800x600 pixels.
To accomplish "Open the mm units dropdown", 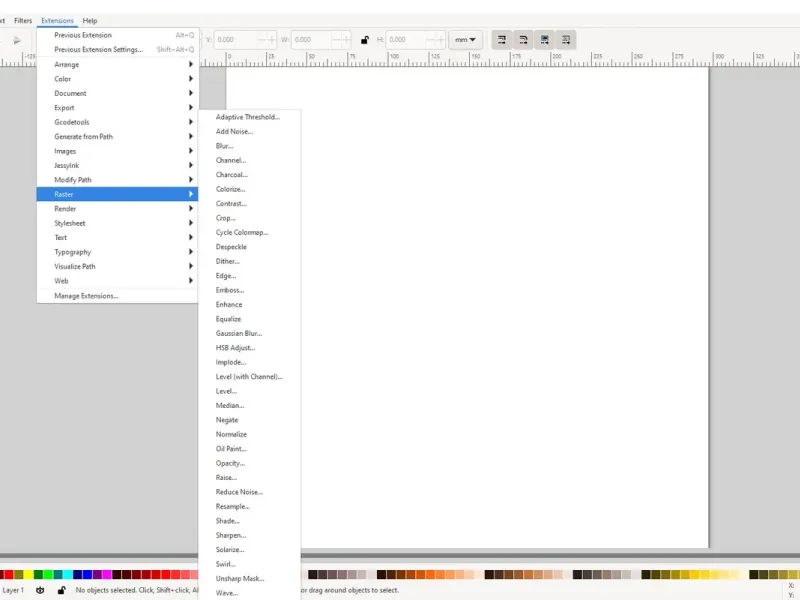I will tap(465, 40).
